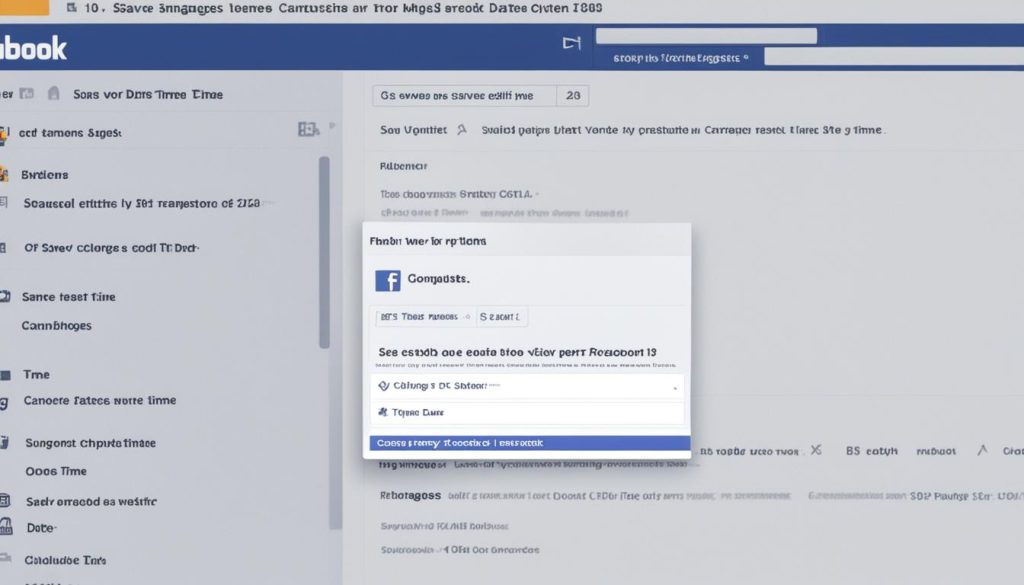Image resolution: width=1024 pixels, height=585 pixels.
Task: Click the lock icon left of 'Date'
Action: 5,527
